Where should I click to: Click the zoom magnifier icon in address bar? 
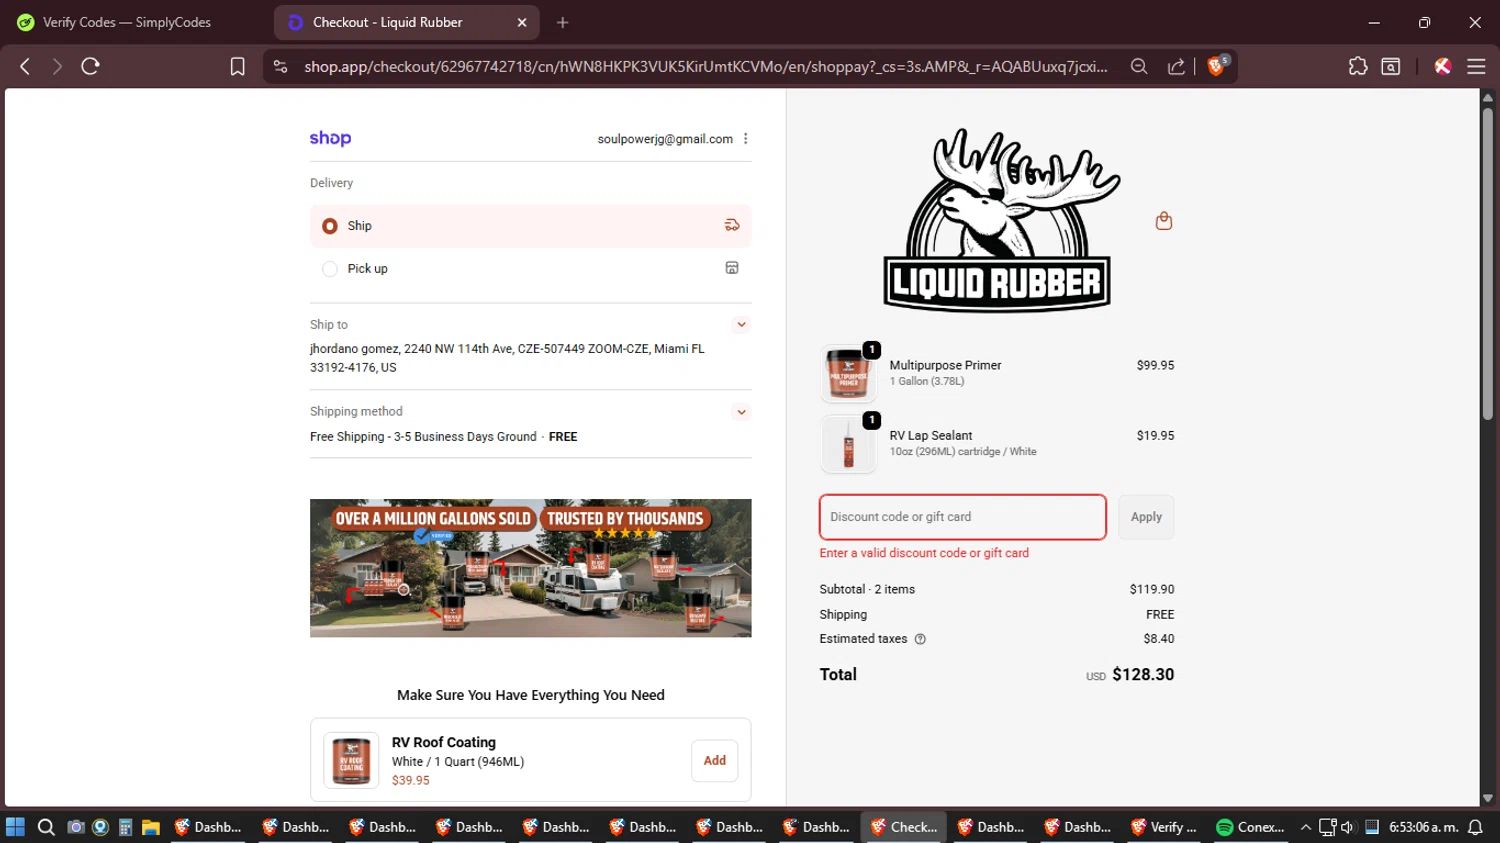coord(1139,66)
